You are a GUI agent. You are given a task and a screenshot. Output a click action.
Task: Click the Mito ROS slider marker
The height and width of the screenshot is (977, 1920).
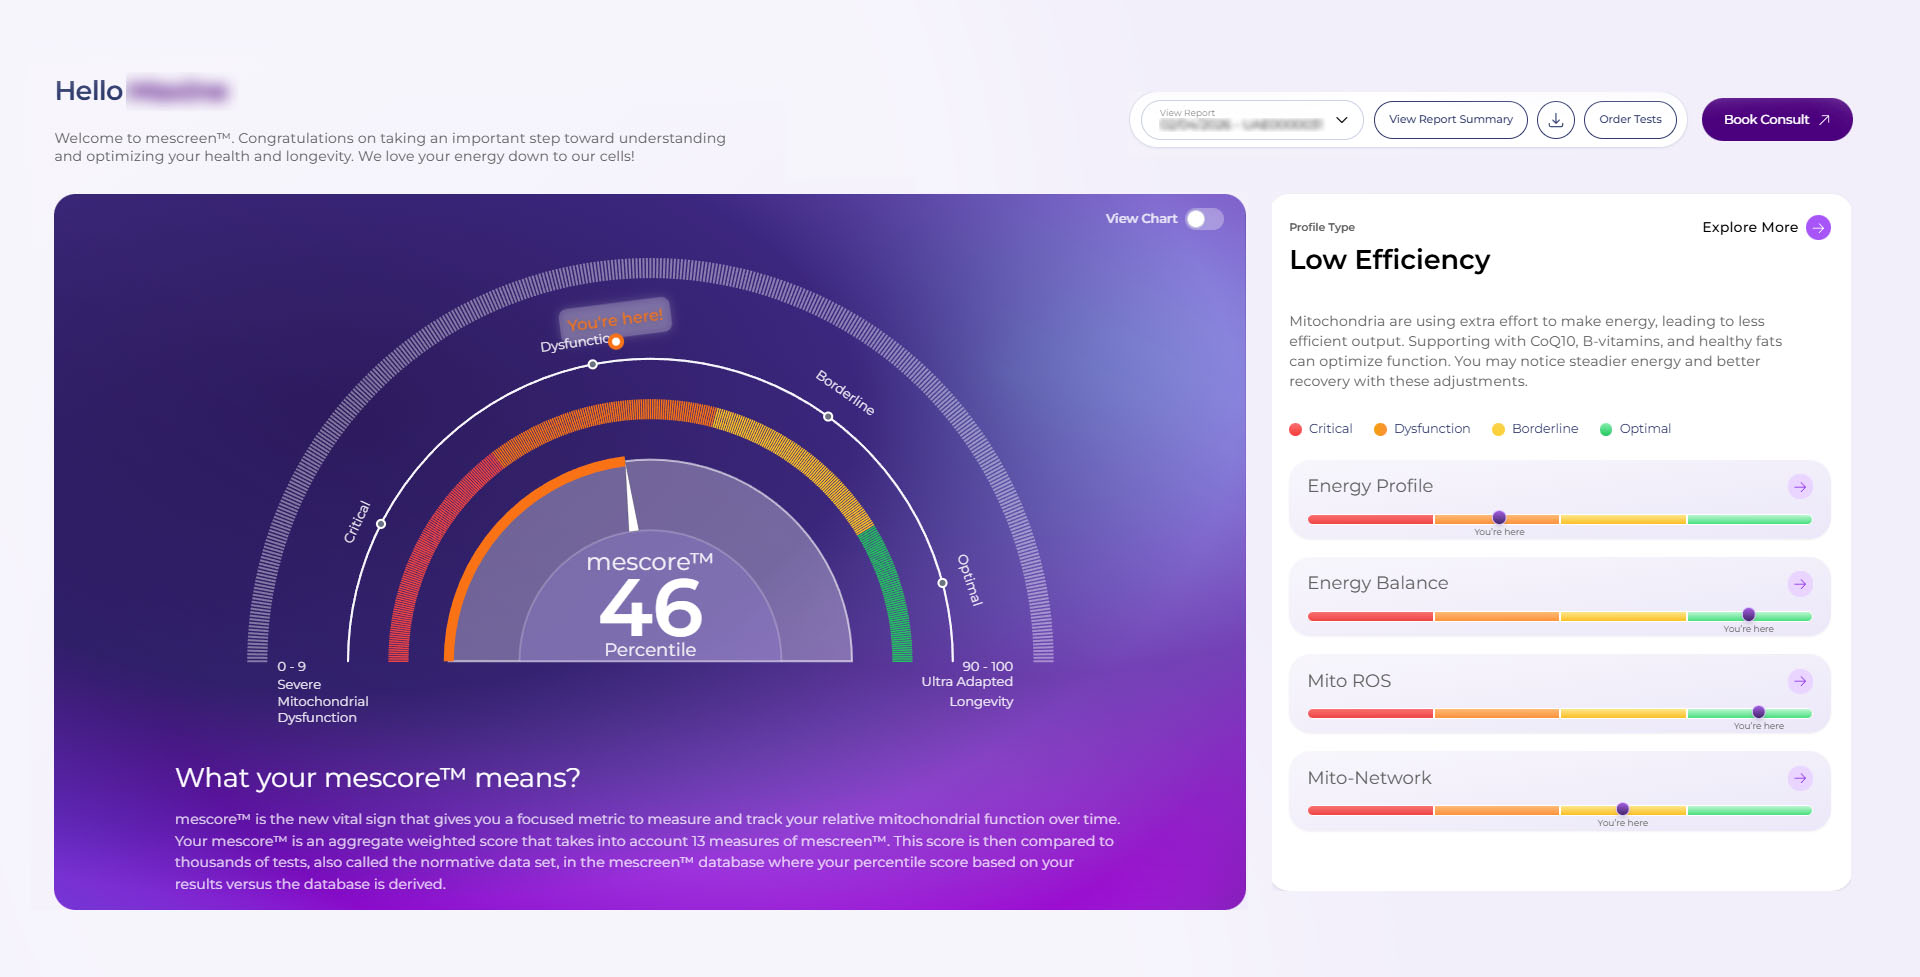(1758, 712)
